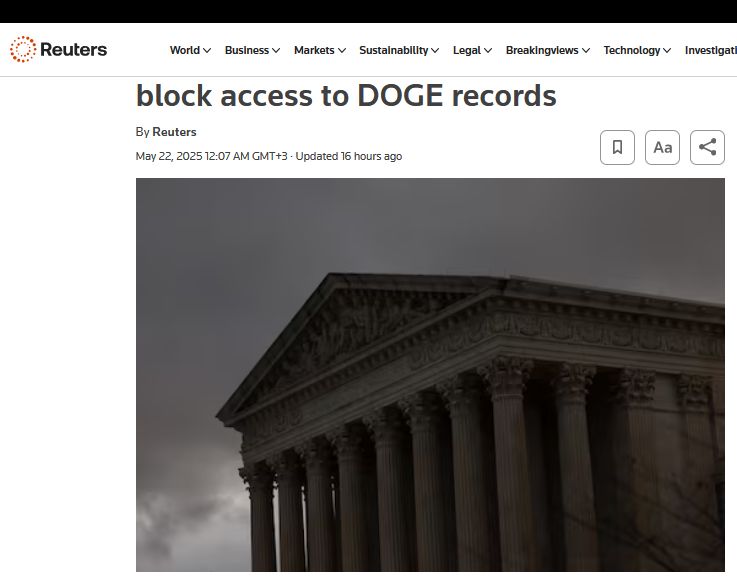Image resolution: width=737 pixels, height=579 pixels.
Task: Expand the World chevron
Action: click(207, 51)
